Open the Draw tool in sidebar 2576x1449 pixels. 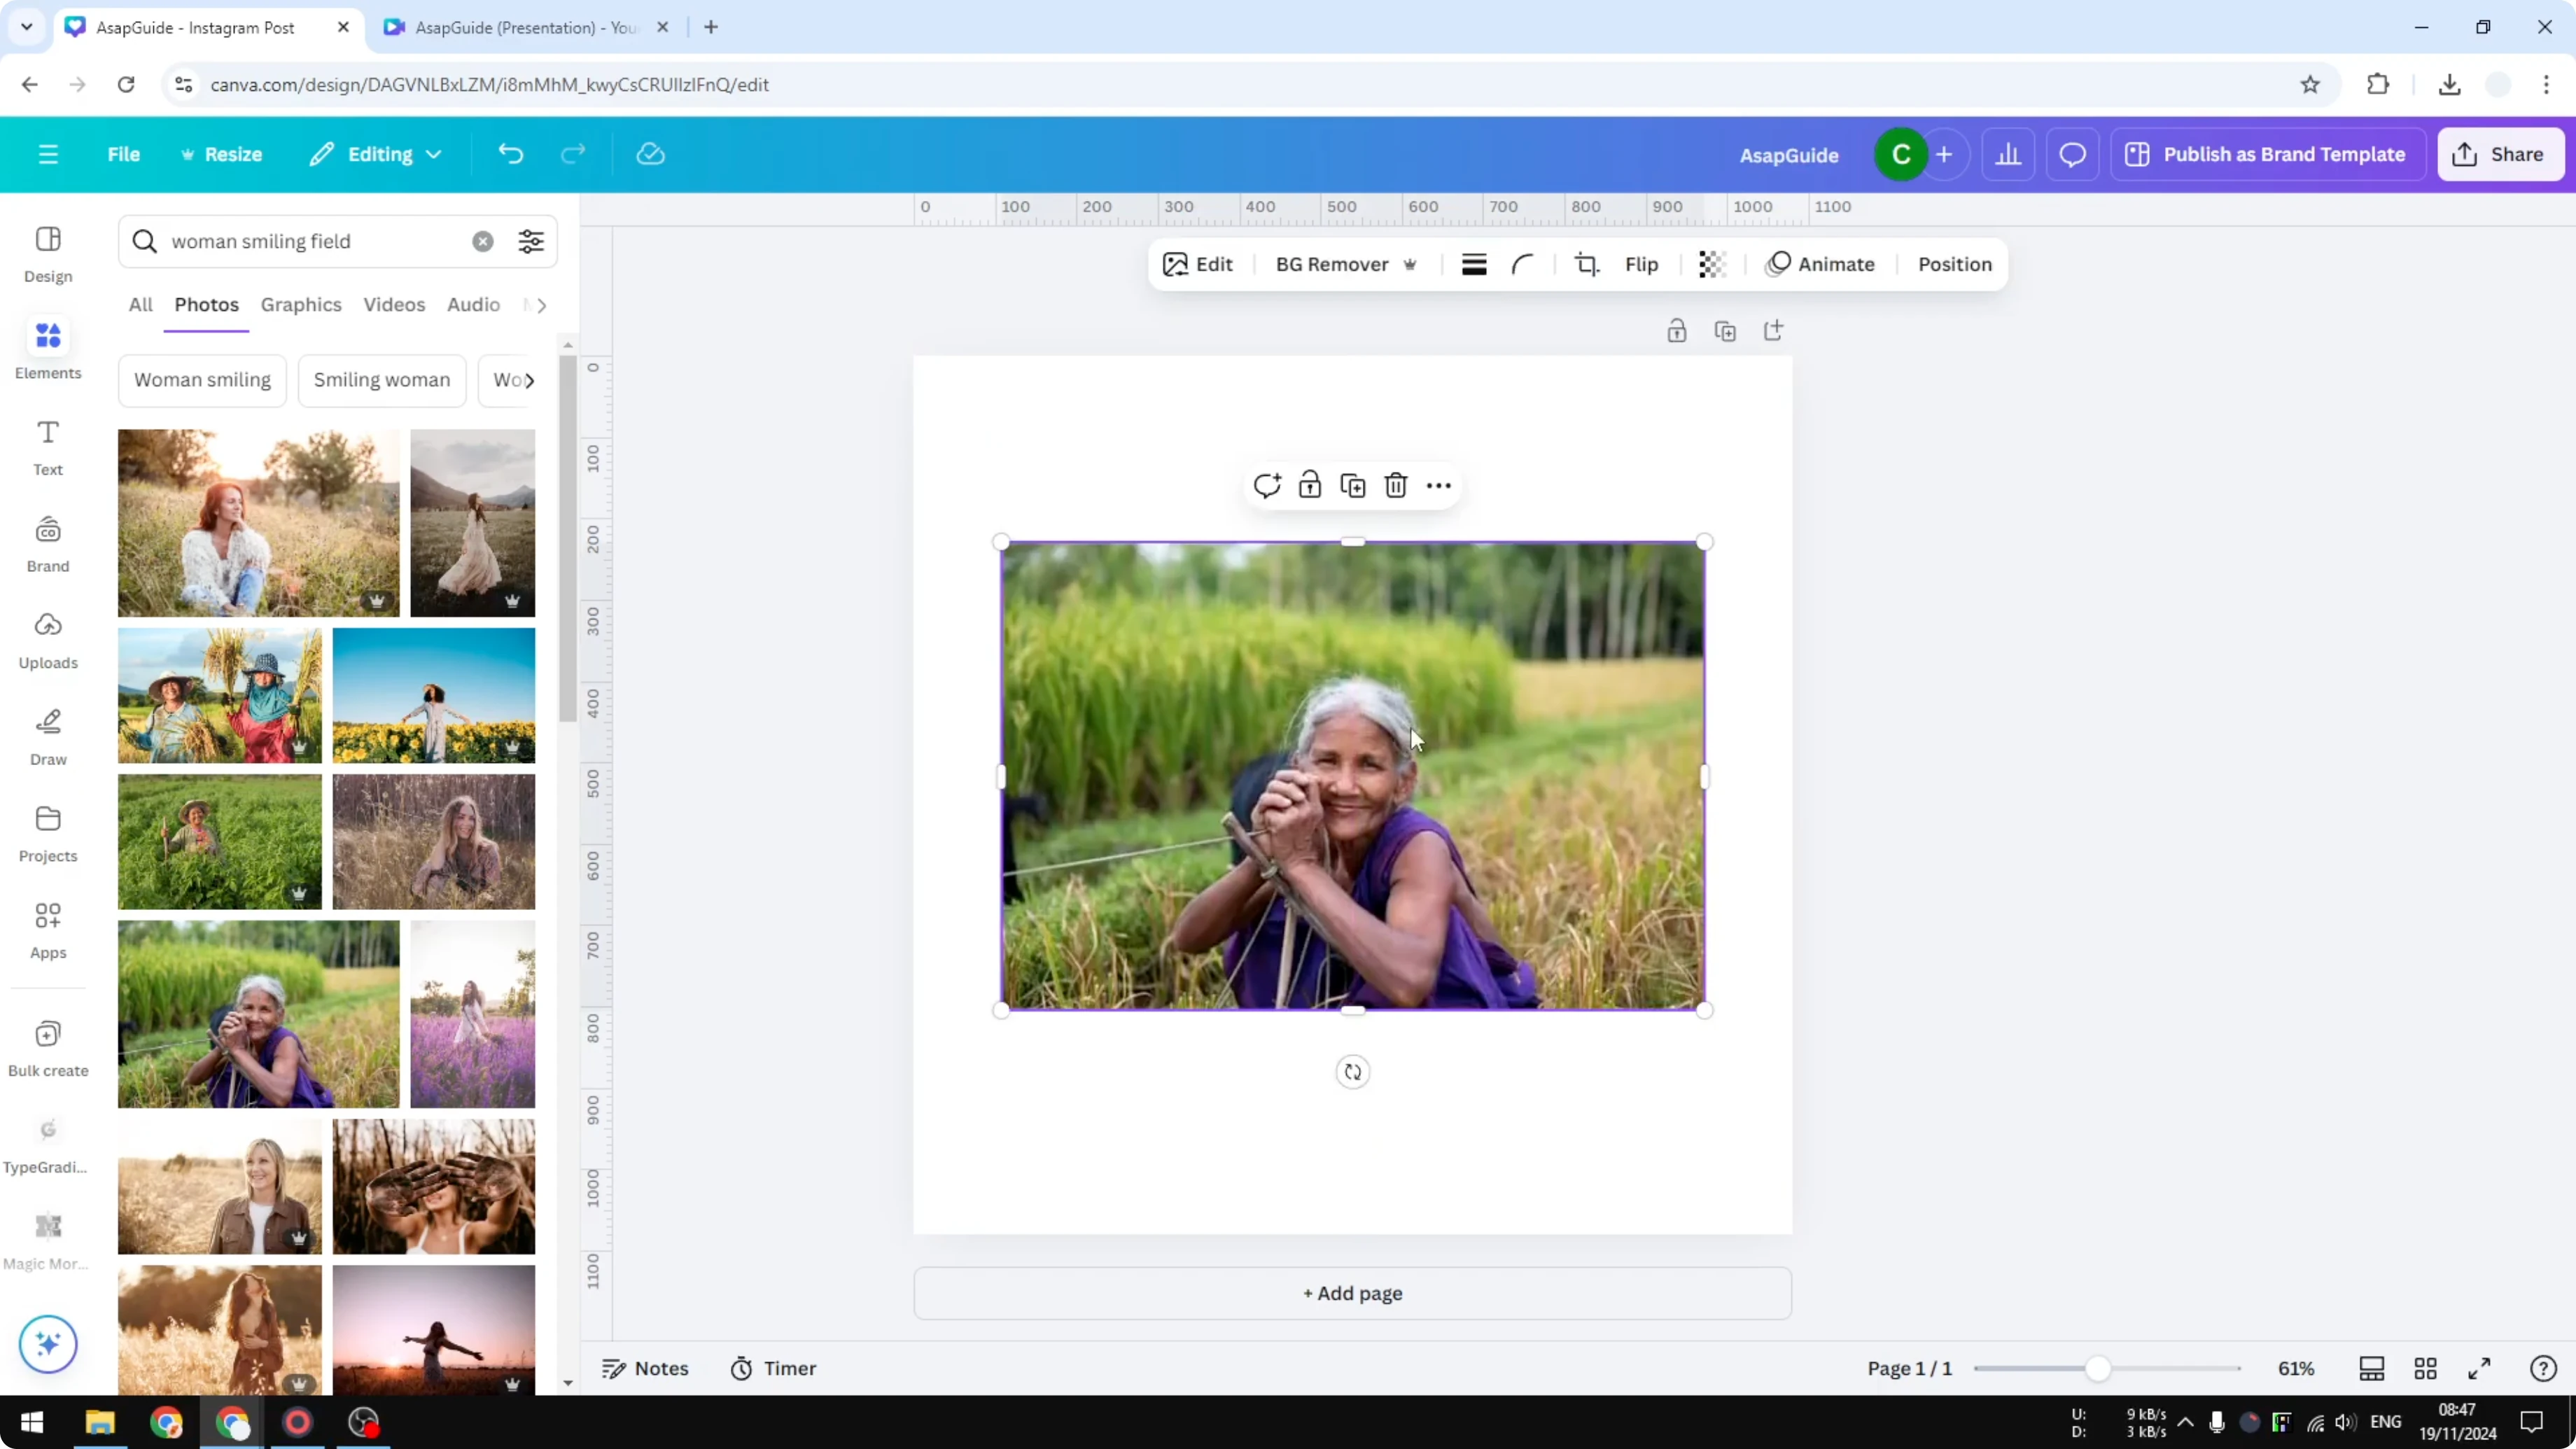pyautogui.click(x=48, y=736)
